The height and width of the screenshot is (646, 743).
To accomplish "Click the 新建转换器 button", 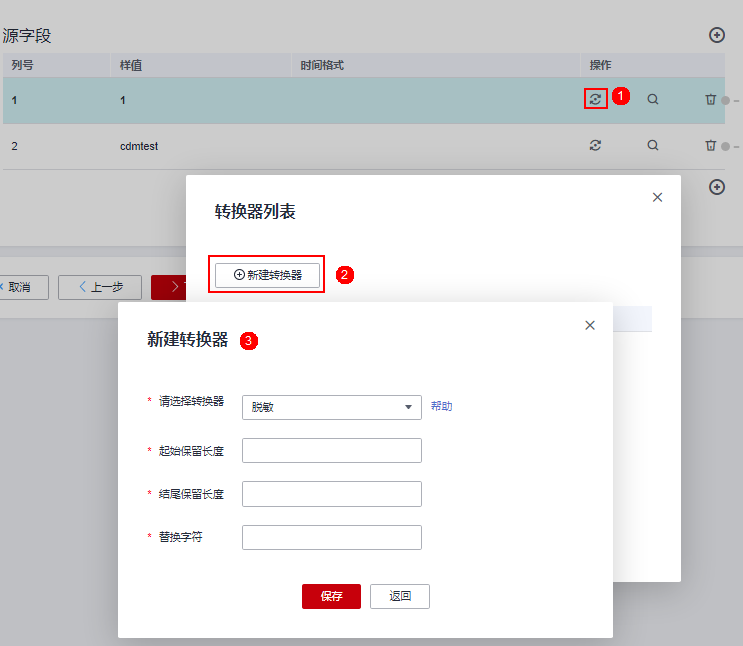I will 267,275.
